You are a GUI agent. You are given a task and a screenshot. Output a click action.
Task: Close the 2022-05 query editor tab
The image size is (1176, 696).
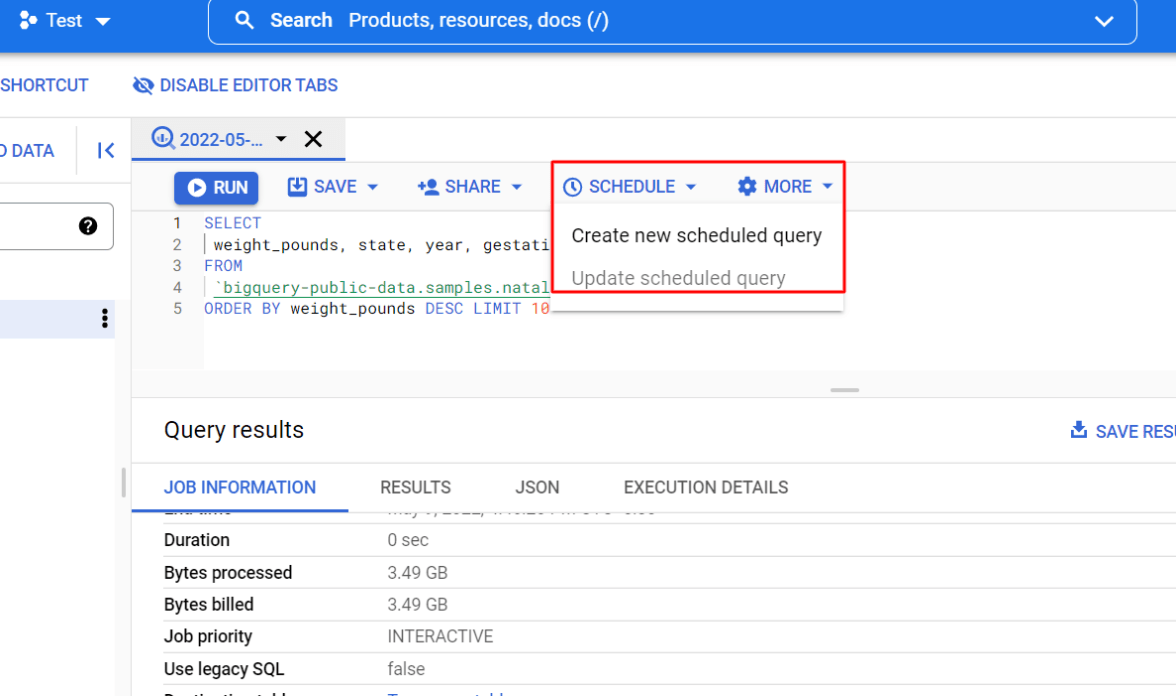click(x=313, y=139)
